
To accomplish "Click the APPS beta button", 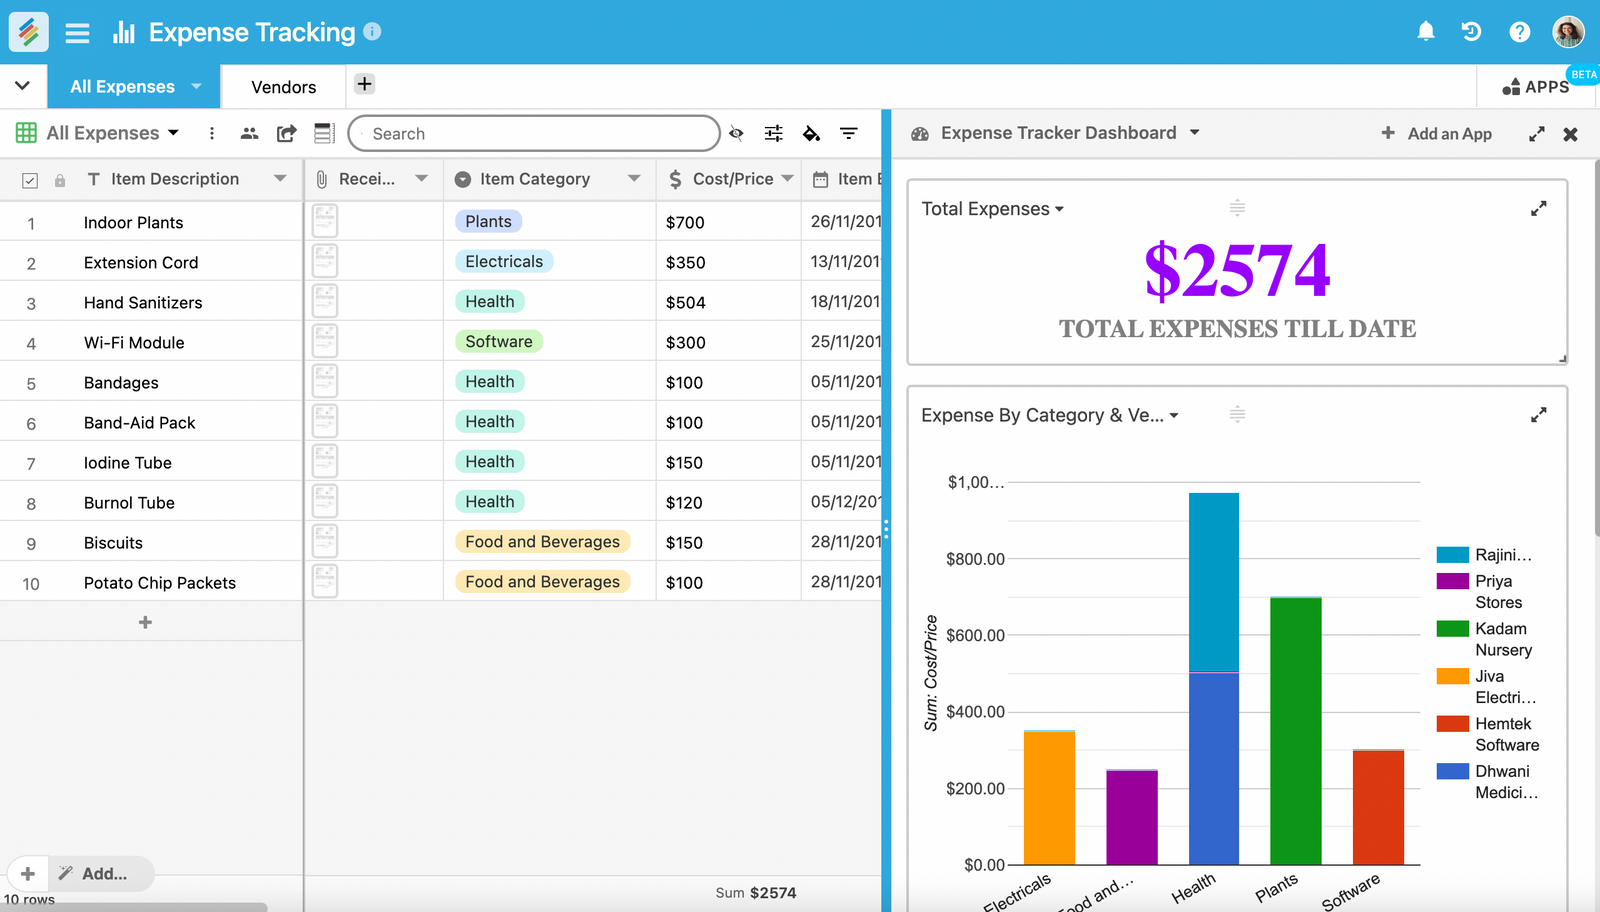I will pyautogui.click(x=1537, y=87).
